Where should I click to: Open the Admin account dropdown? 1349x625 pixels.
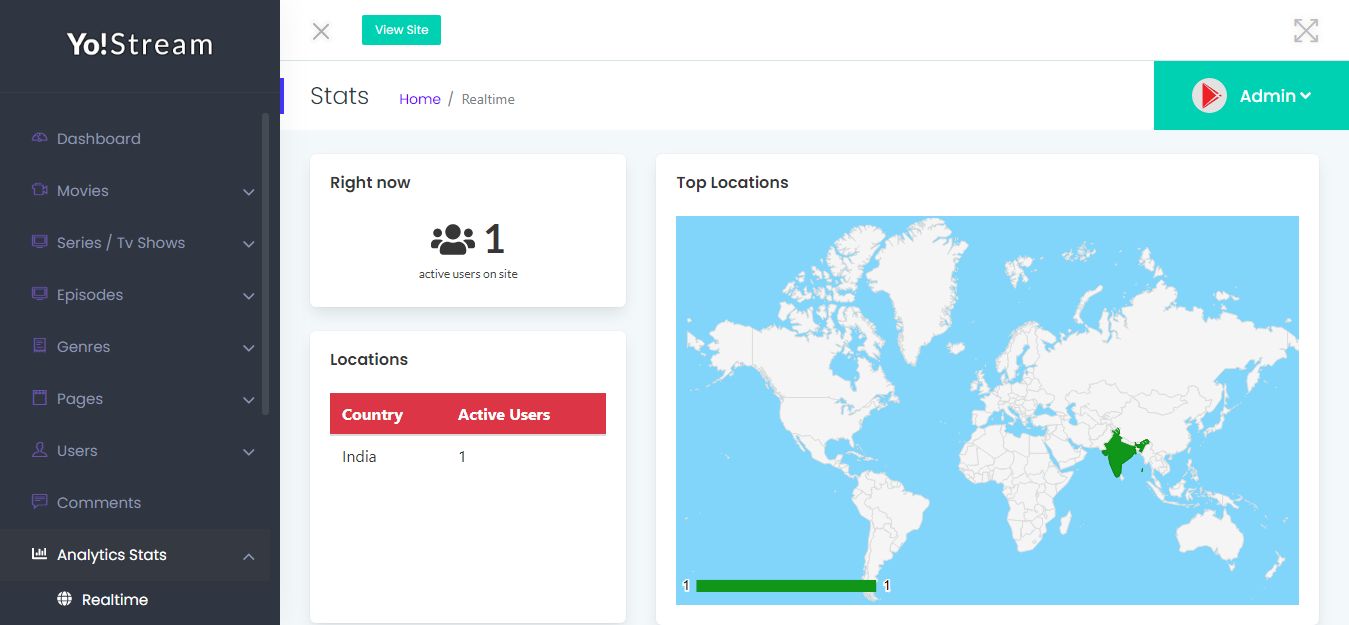click(x=1275, y=96)
